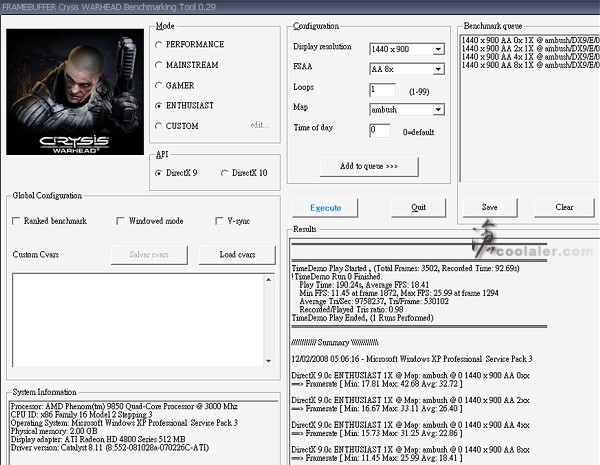Select the PERFORMANCE mode radio button
This screenshot has width=600, height=465.
(158, 44)
